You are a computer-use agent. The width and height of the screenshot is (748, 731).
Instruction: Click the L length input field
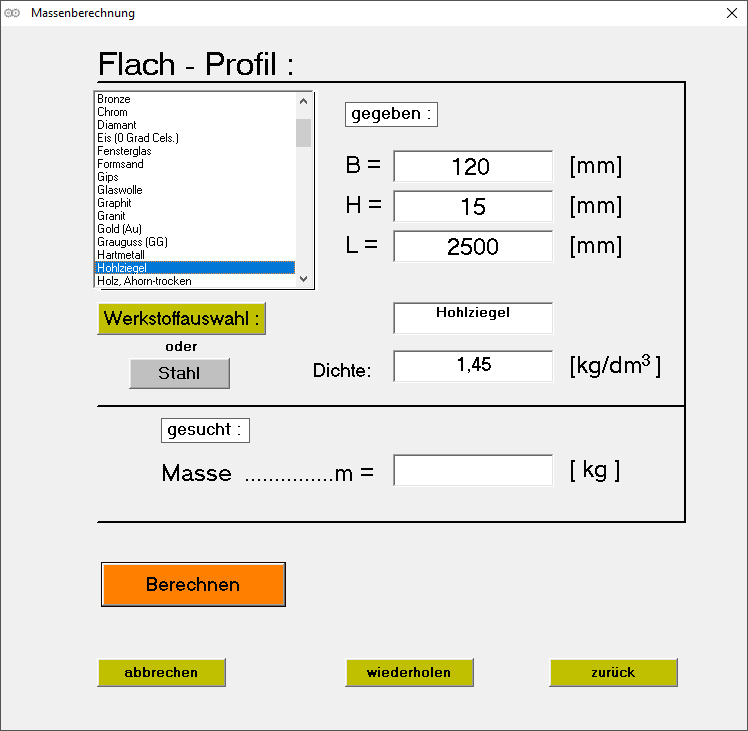point(472,246)
